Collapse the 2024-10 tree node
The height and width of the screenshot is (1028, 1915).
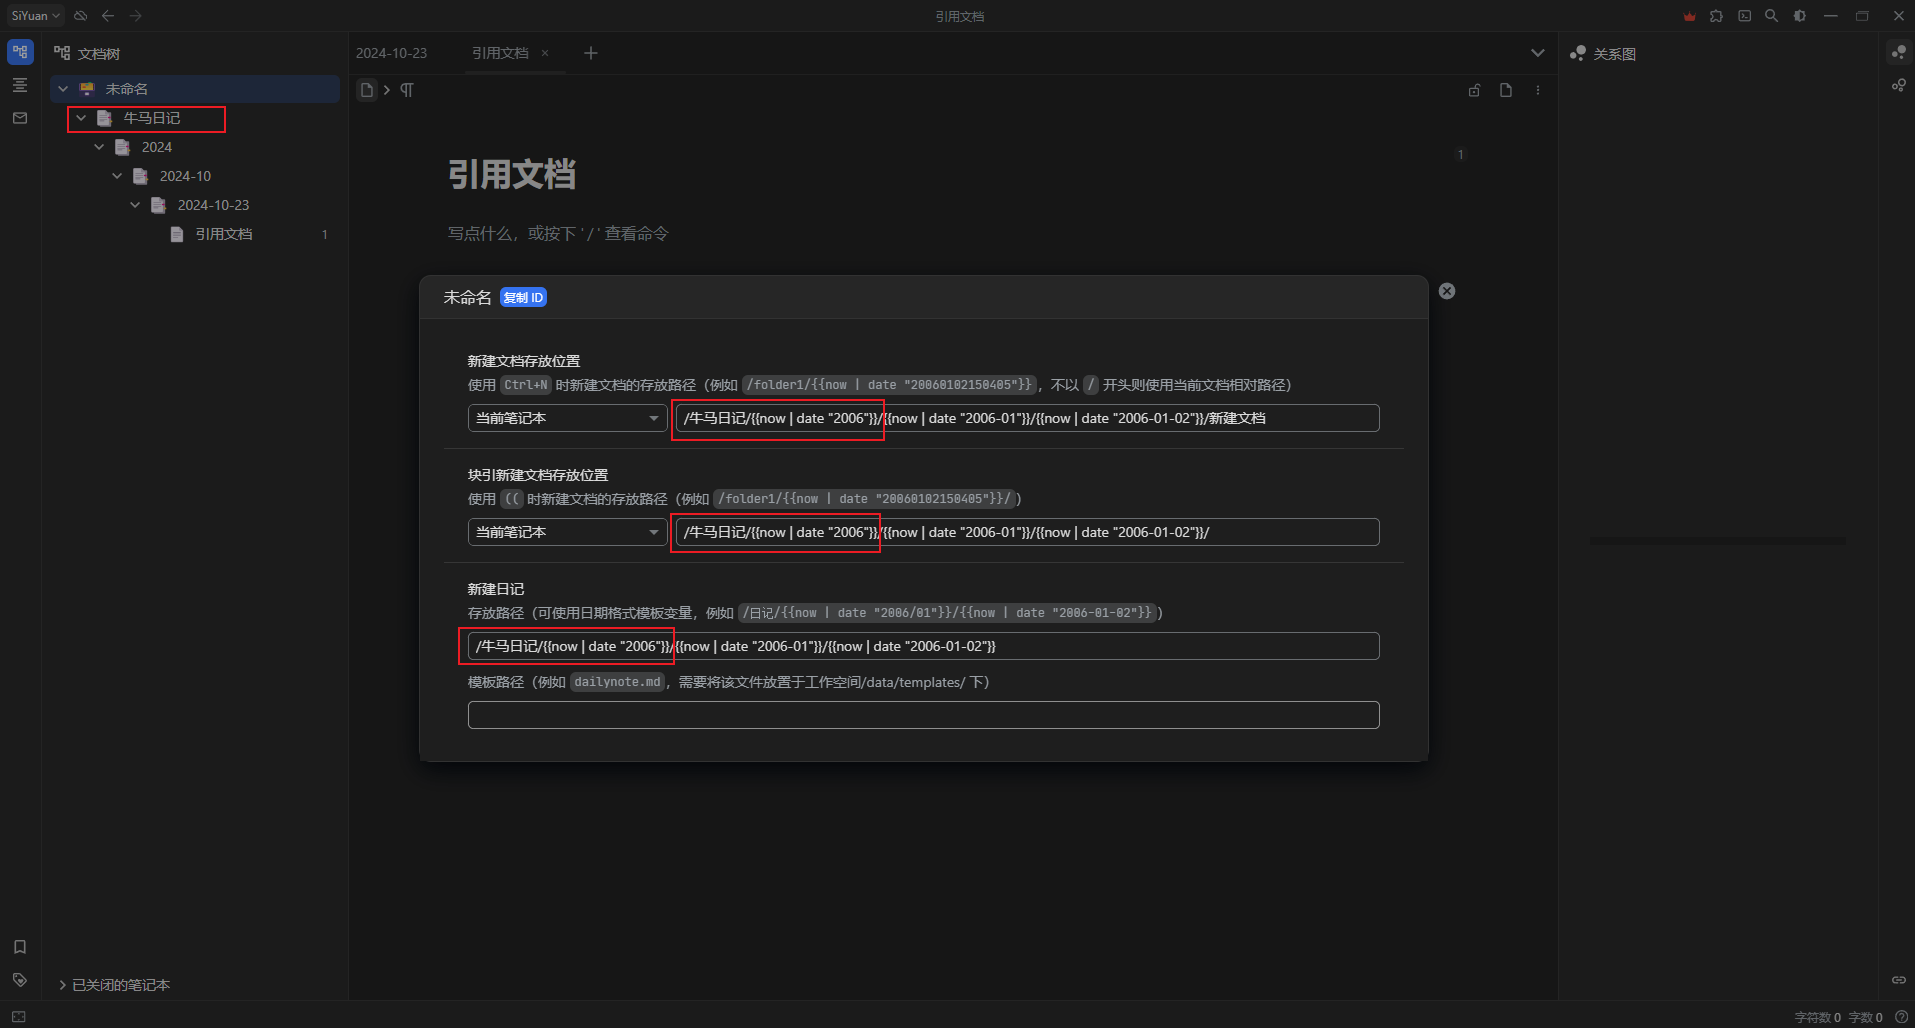coord(117,176)
